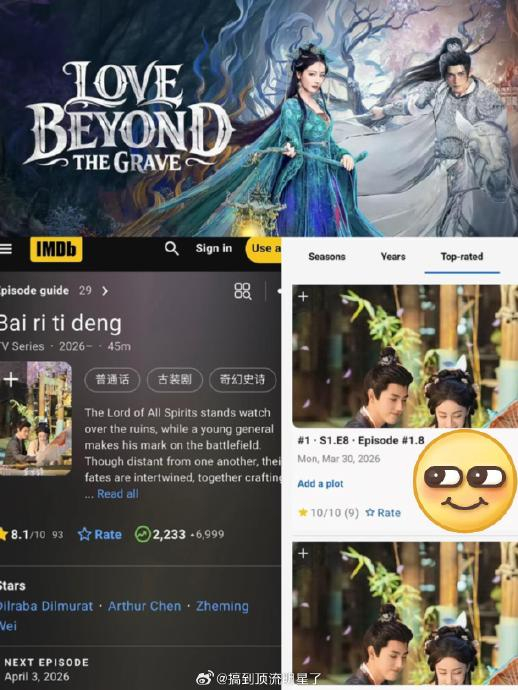518x690 pixels.
Task: Click the IMDb logo
Action: pyautogui.click(x=56, y=250)
